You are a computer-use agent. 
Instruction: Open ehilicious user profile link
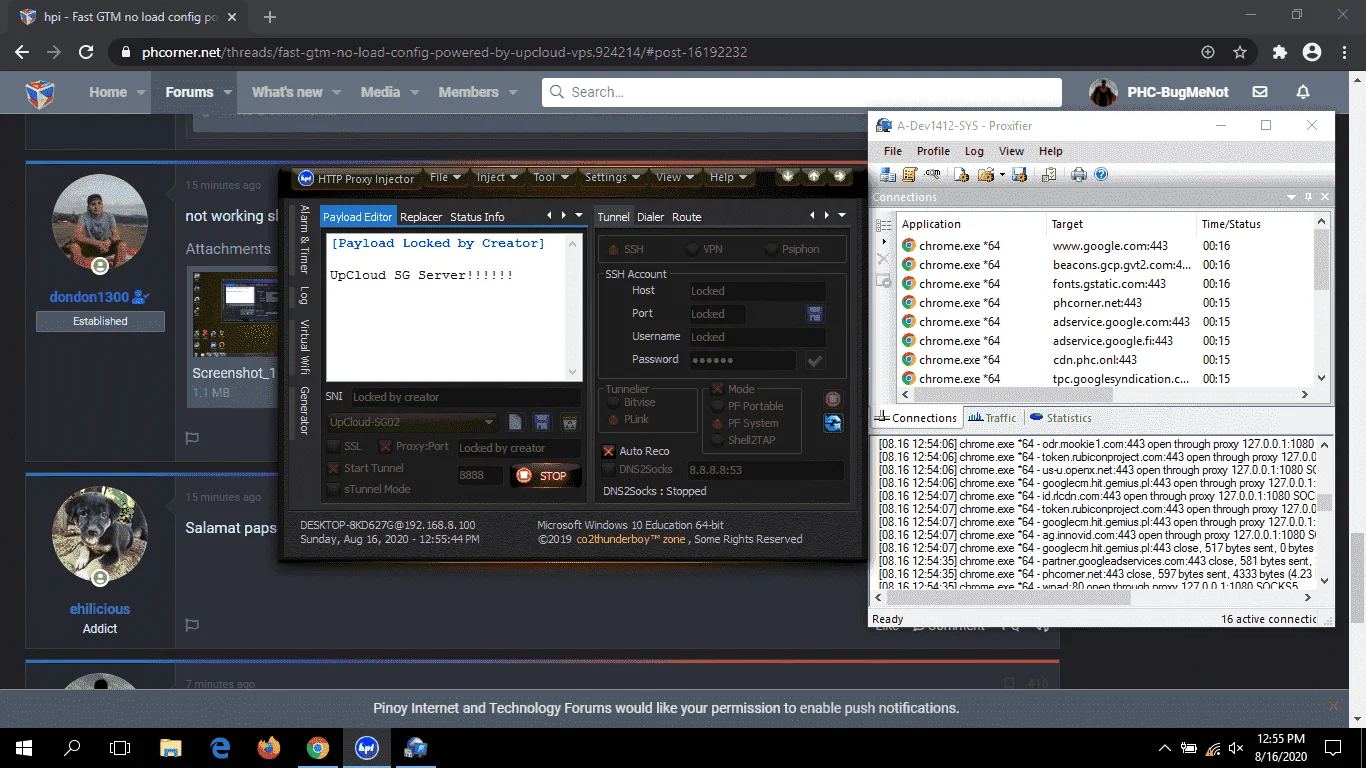100,608
